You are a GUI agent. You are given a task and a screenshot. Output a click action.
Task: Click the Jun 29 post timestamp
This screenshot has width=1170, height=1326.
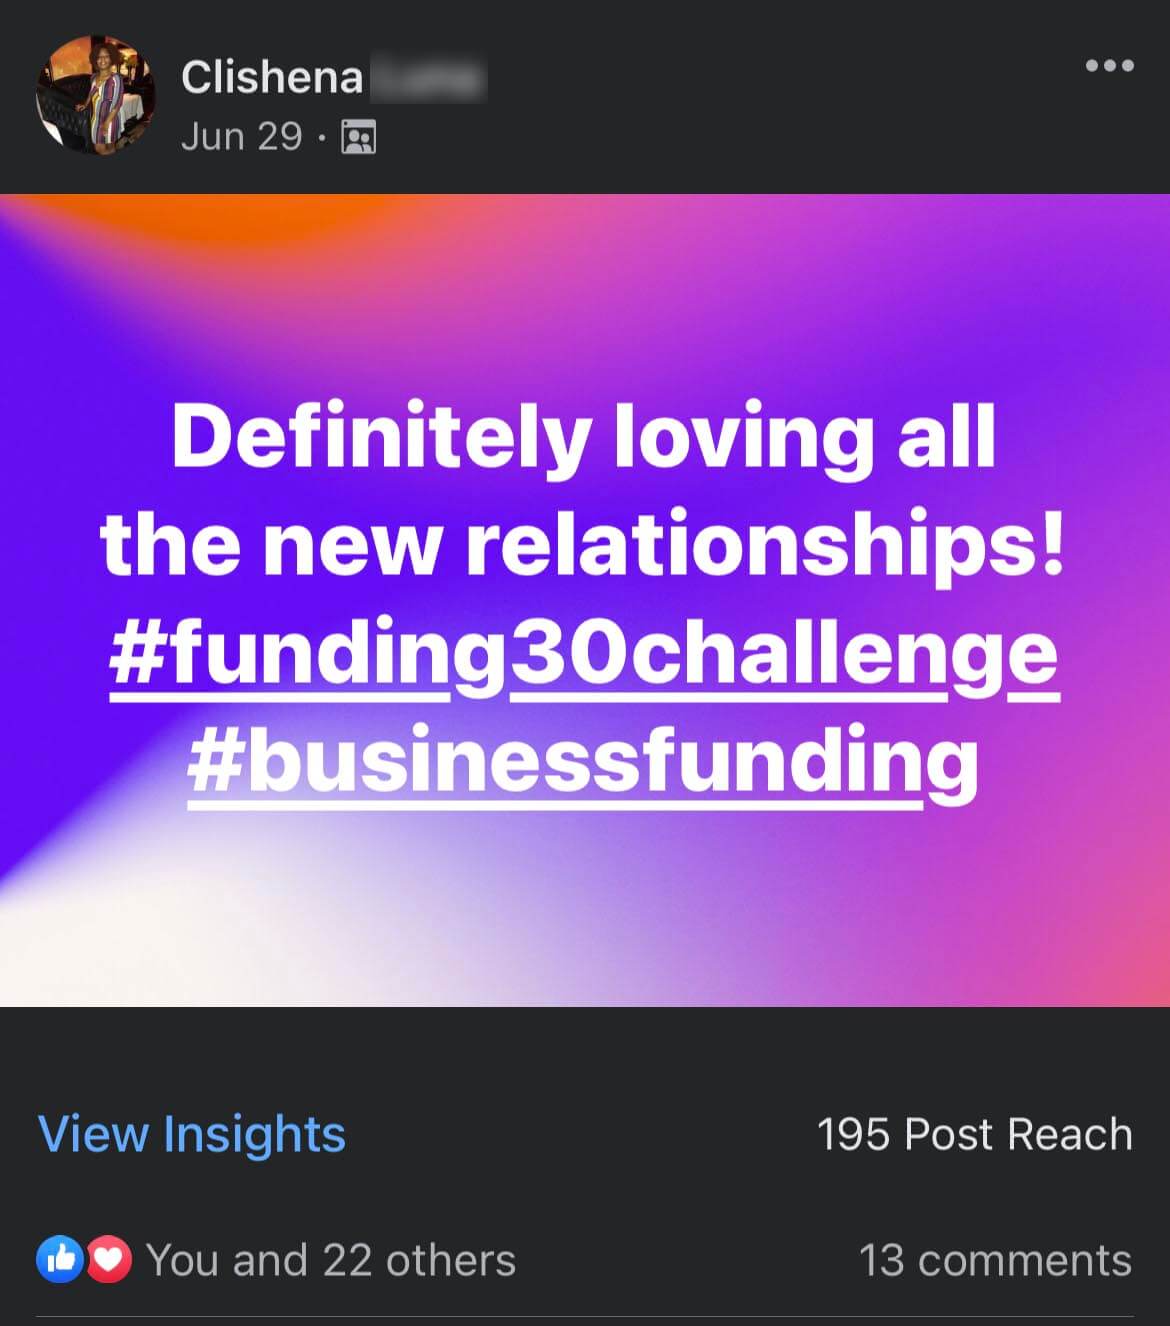241,136
